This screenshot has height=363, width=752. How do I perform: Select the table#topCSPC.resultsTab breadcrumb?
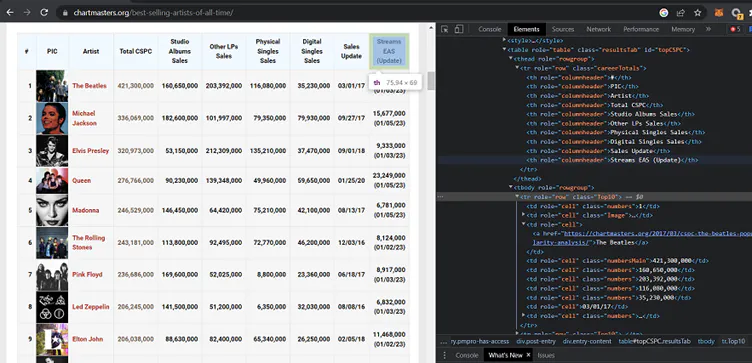tap(654, 341)
